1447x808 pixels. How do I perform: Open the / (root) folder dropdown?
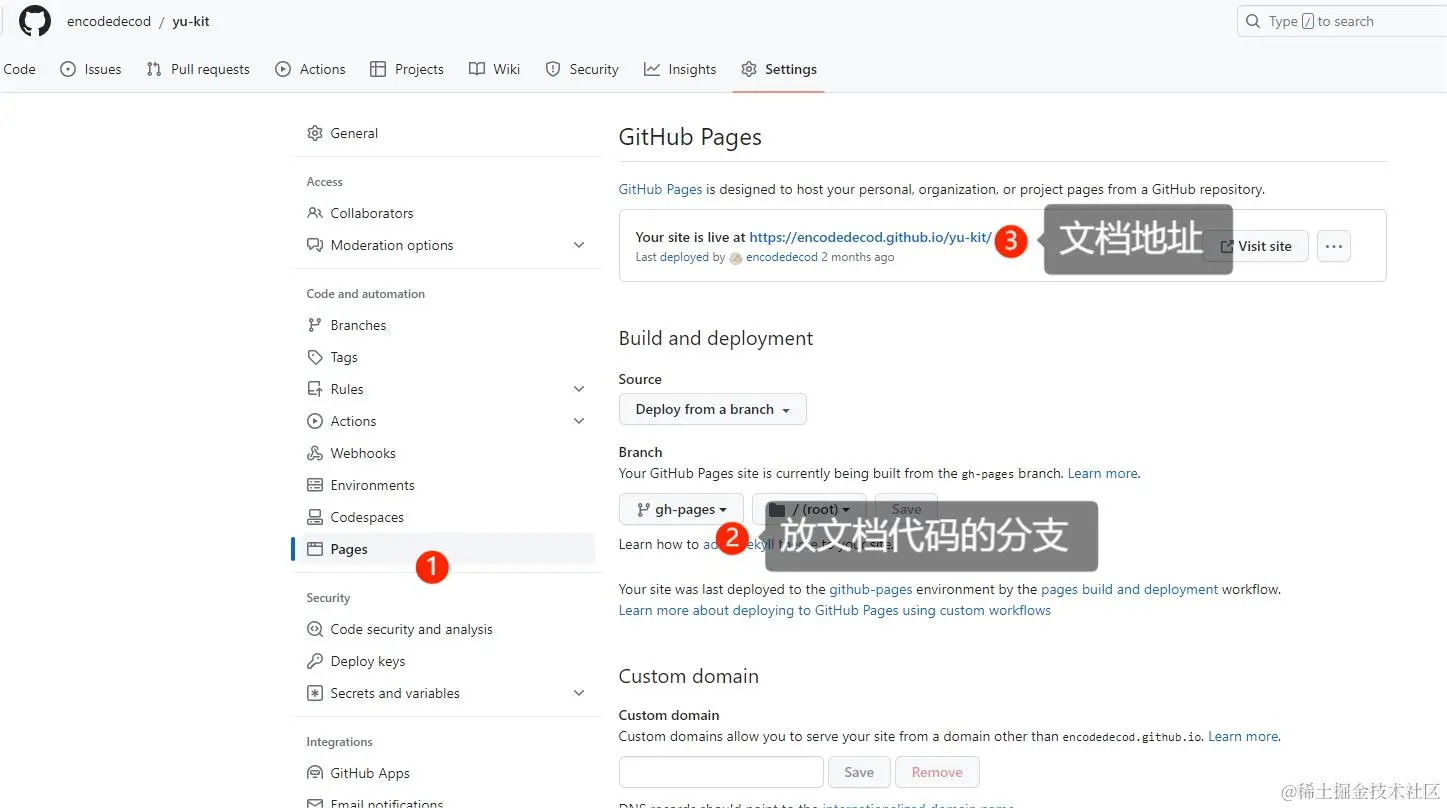809,509
